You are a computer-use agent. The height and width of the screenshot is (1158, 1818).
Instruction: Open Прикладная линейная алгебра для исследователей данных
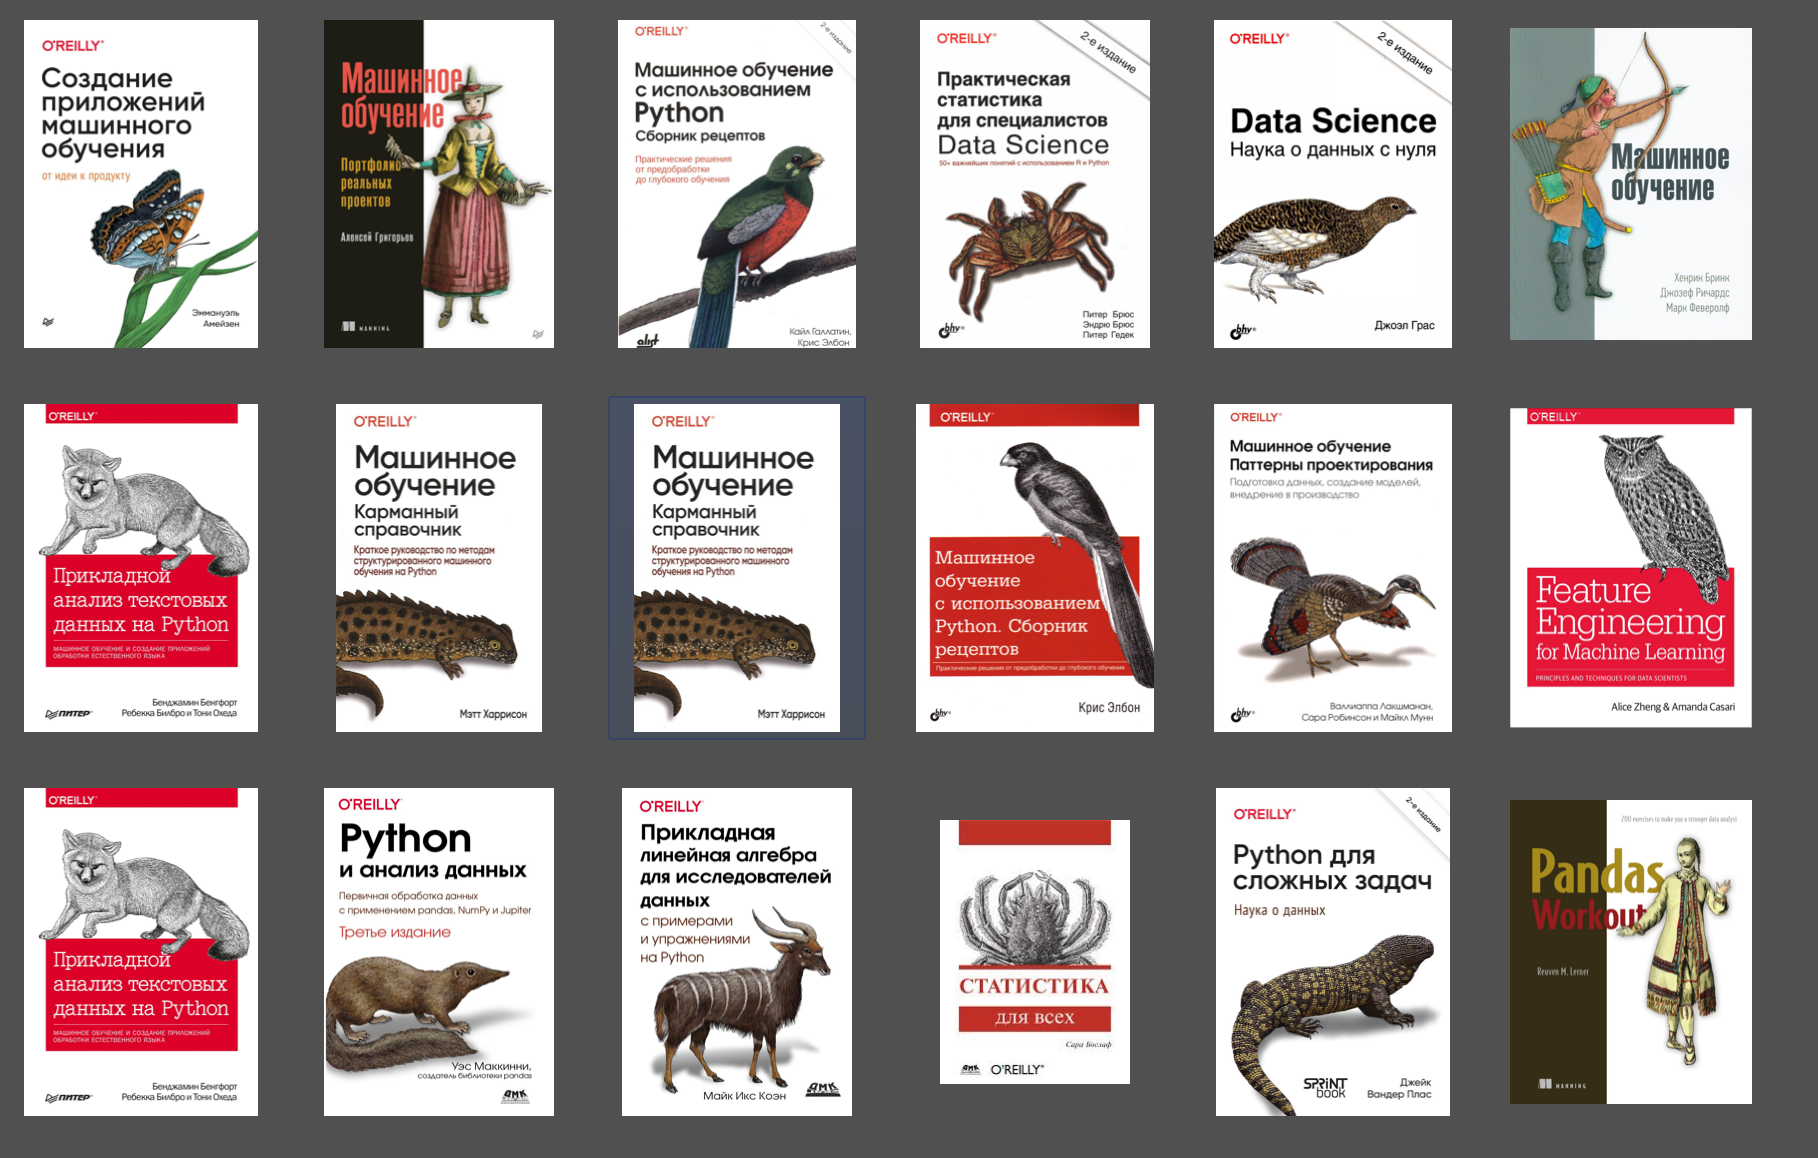(737, 952)
